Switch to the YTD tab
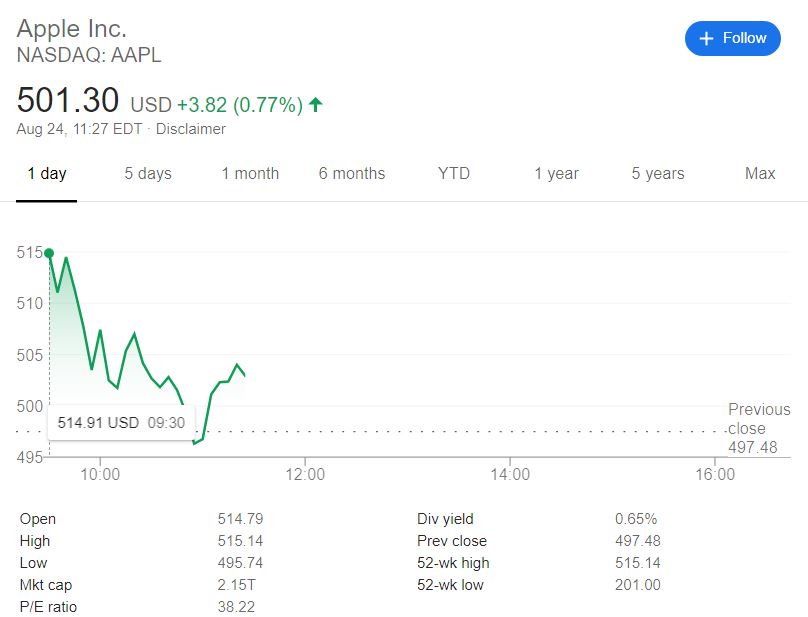 (x=454, y=173)
